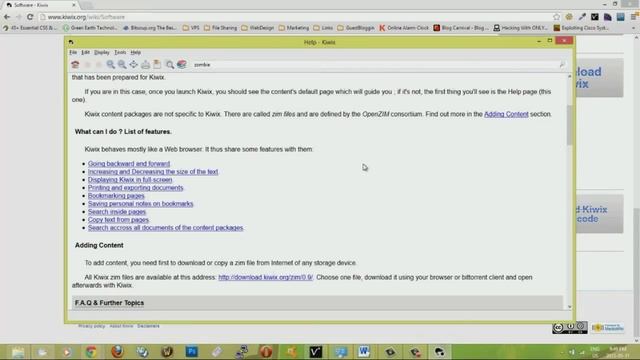Click the search go icon in Kiwix search box

[562, 64]
